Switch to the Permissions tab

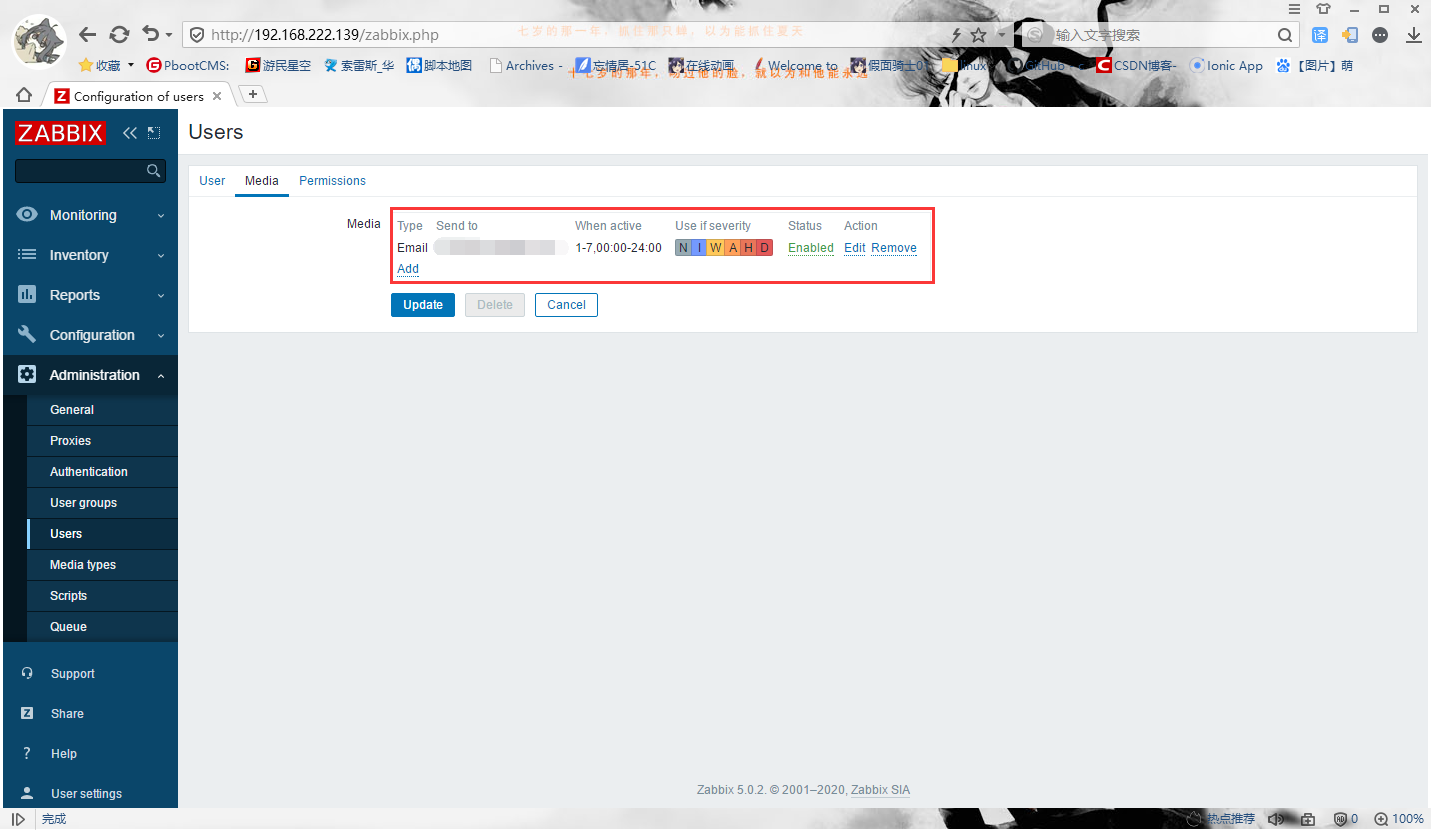click(332, 181)
